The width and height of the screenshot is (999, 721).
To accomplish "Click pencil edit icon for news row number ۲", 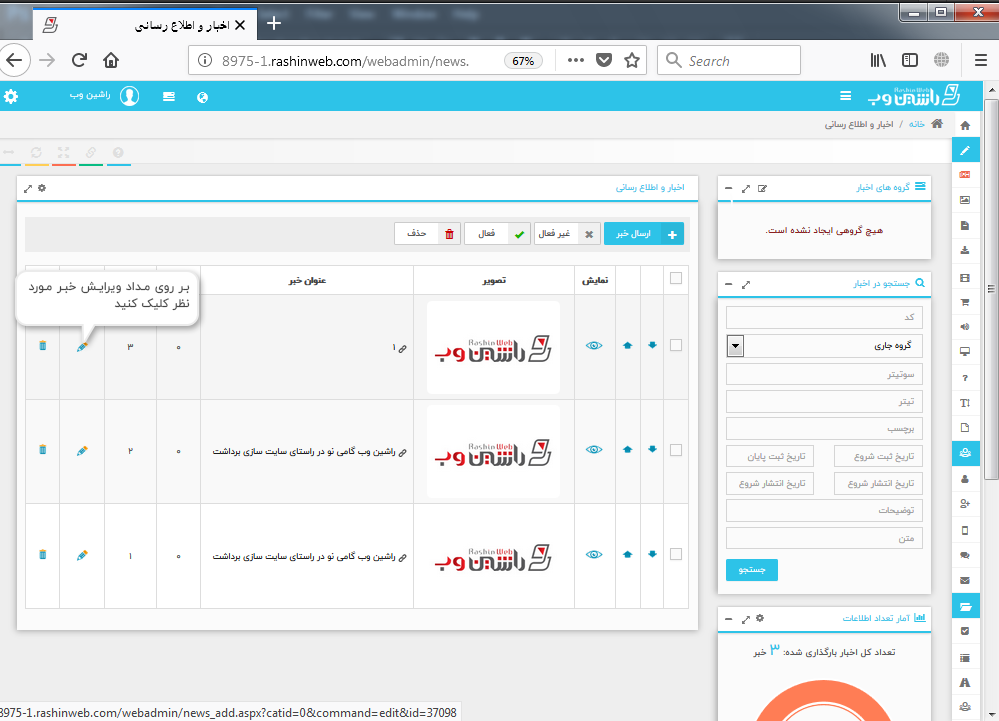I will click(x=82, y=451).
